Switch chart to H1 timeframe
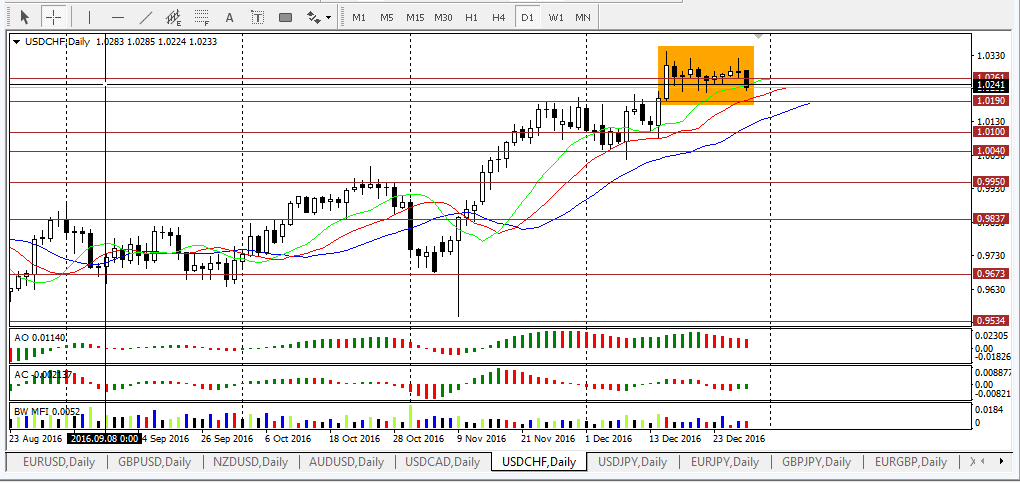The image size is (1020, 483). [472, 18]
